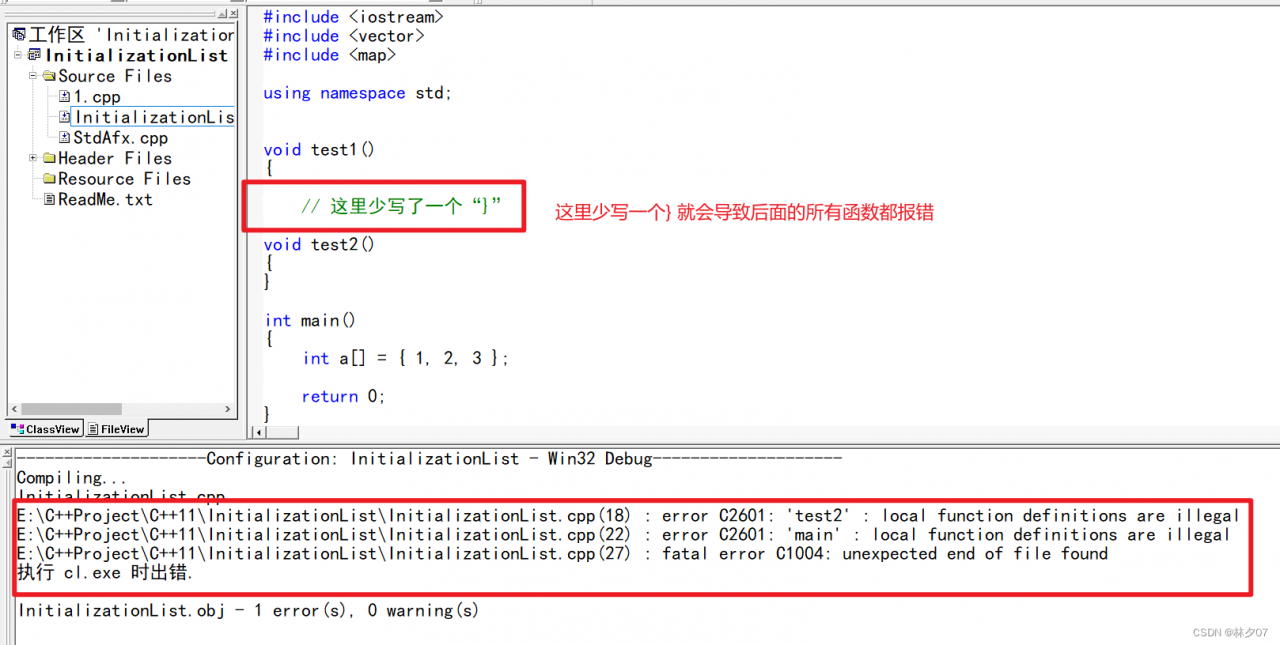Click the Source Files folder icon
The width and height of the screenshot is (1280, 645).
pos(49,76)
